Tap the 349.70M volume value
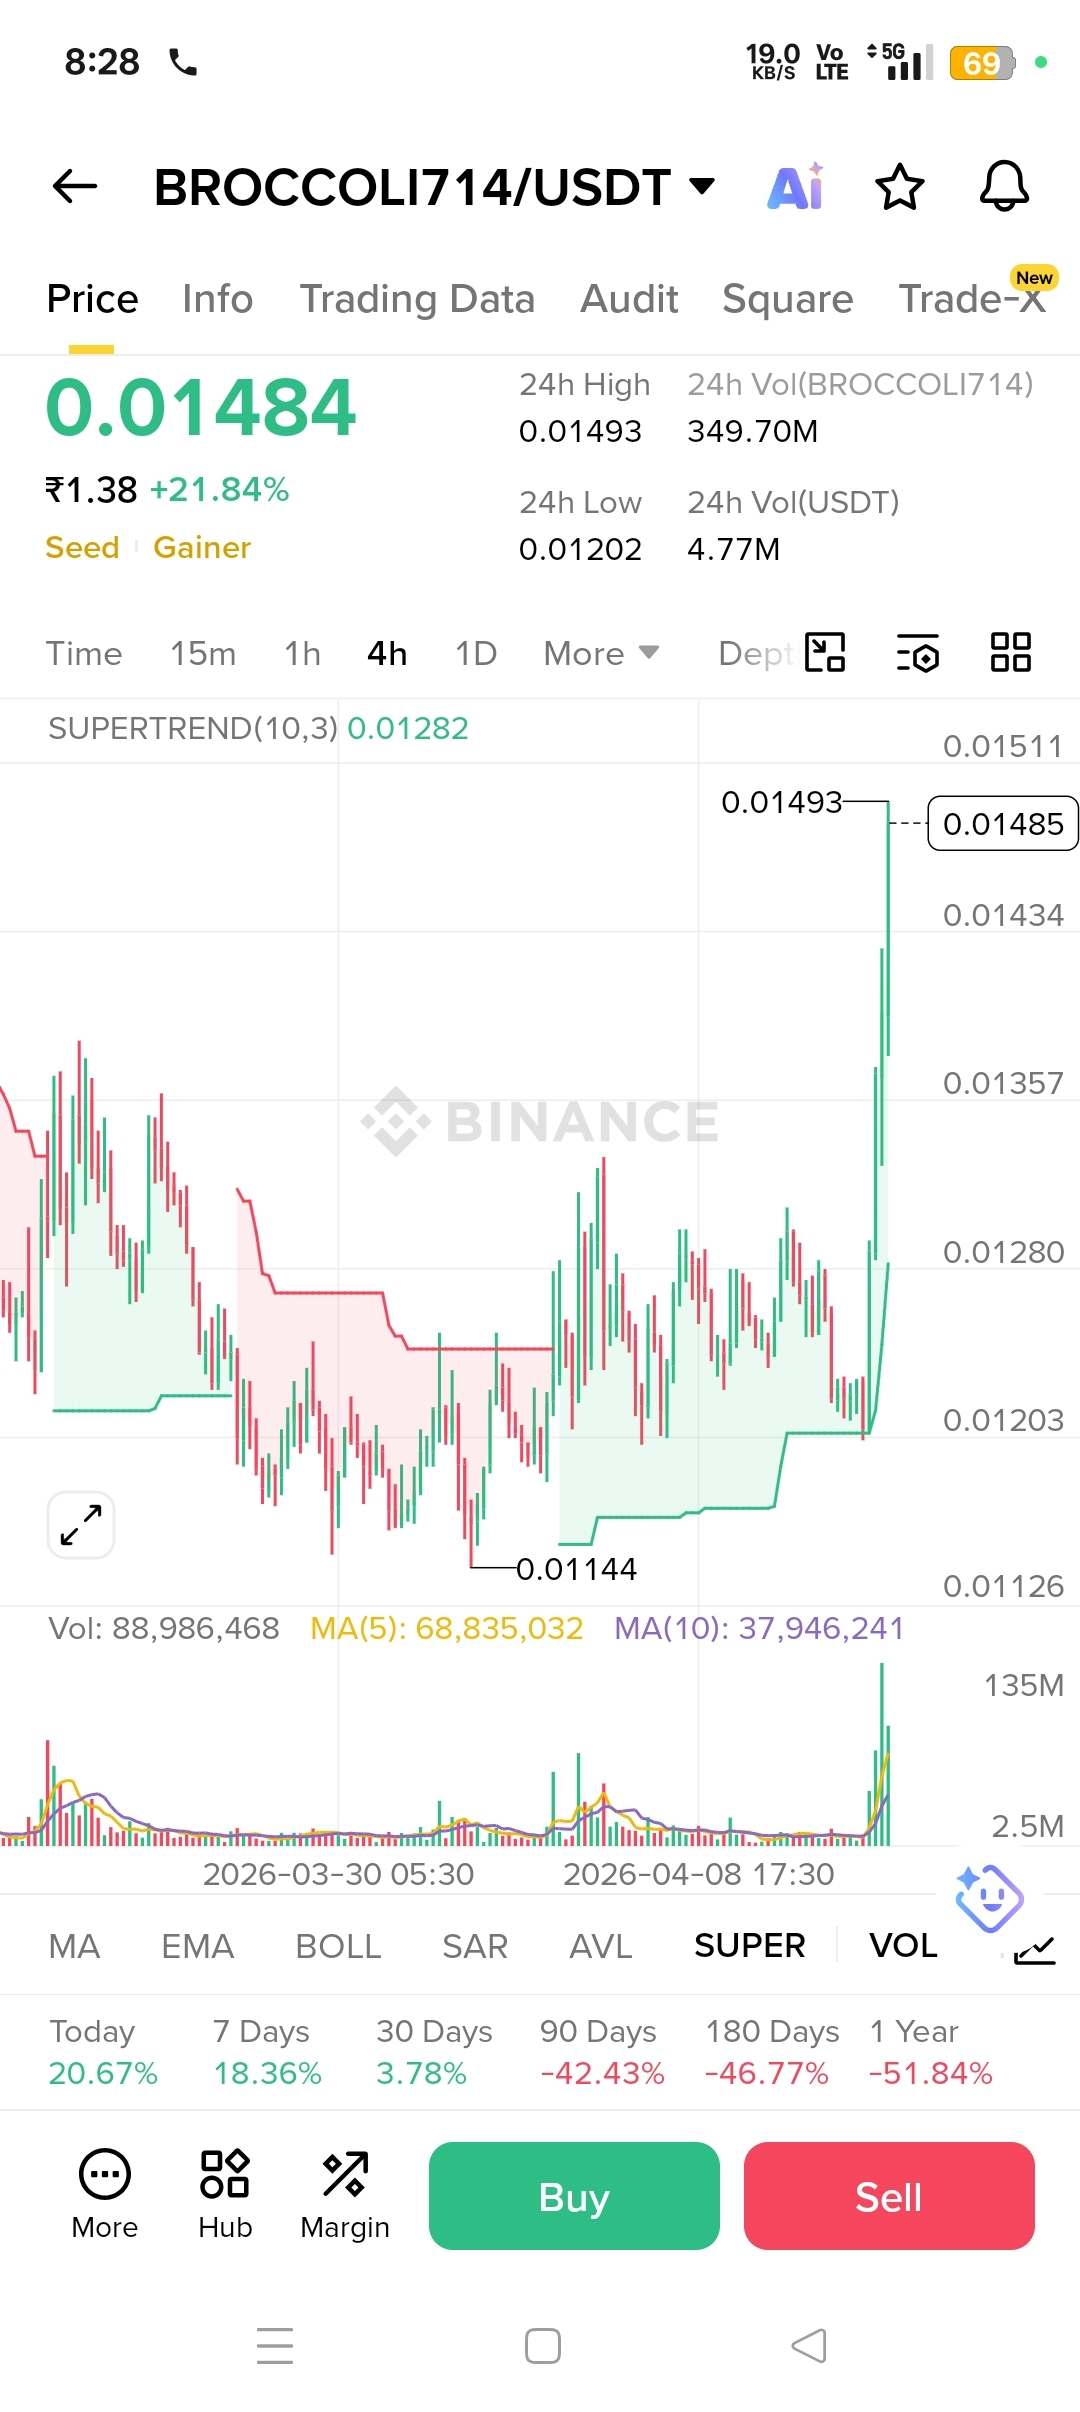The height and width of the screenshot is (2412, 1080). click(752, 431)
